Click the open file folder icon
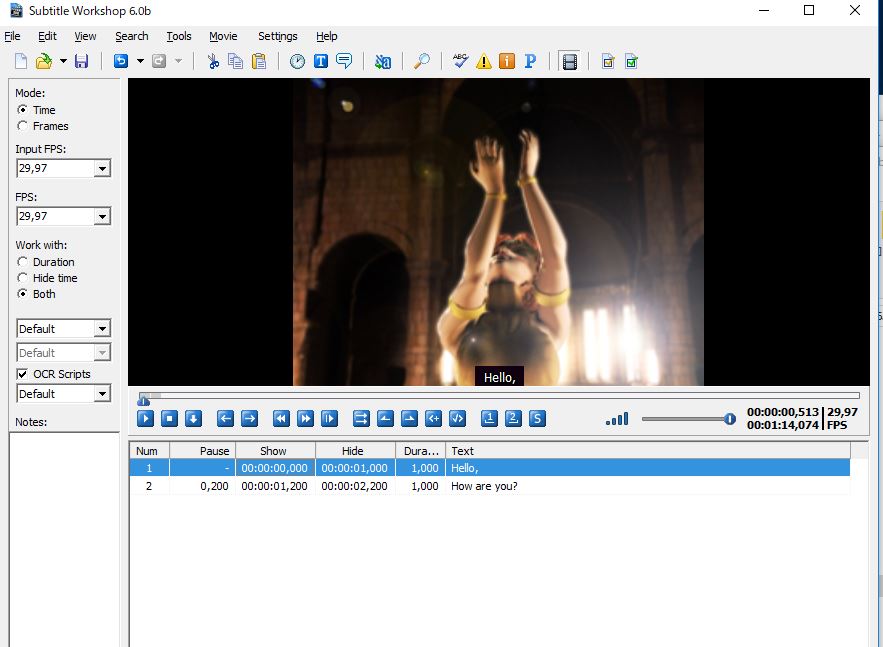Image resolution: width=883 pixels, height=647 pixels. pos(44,61)
